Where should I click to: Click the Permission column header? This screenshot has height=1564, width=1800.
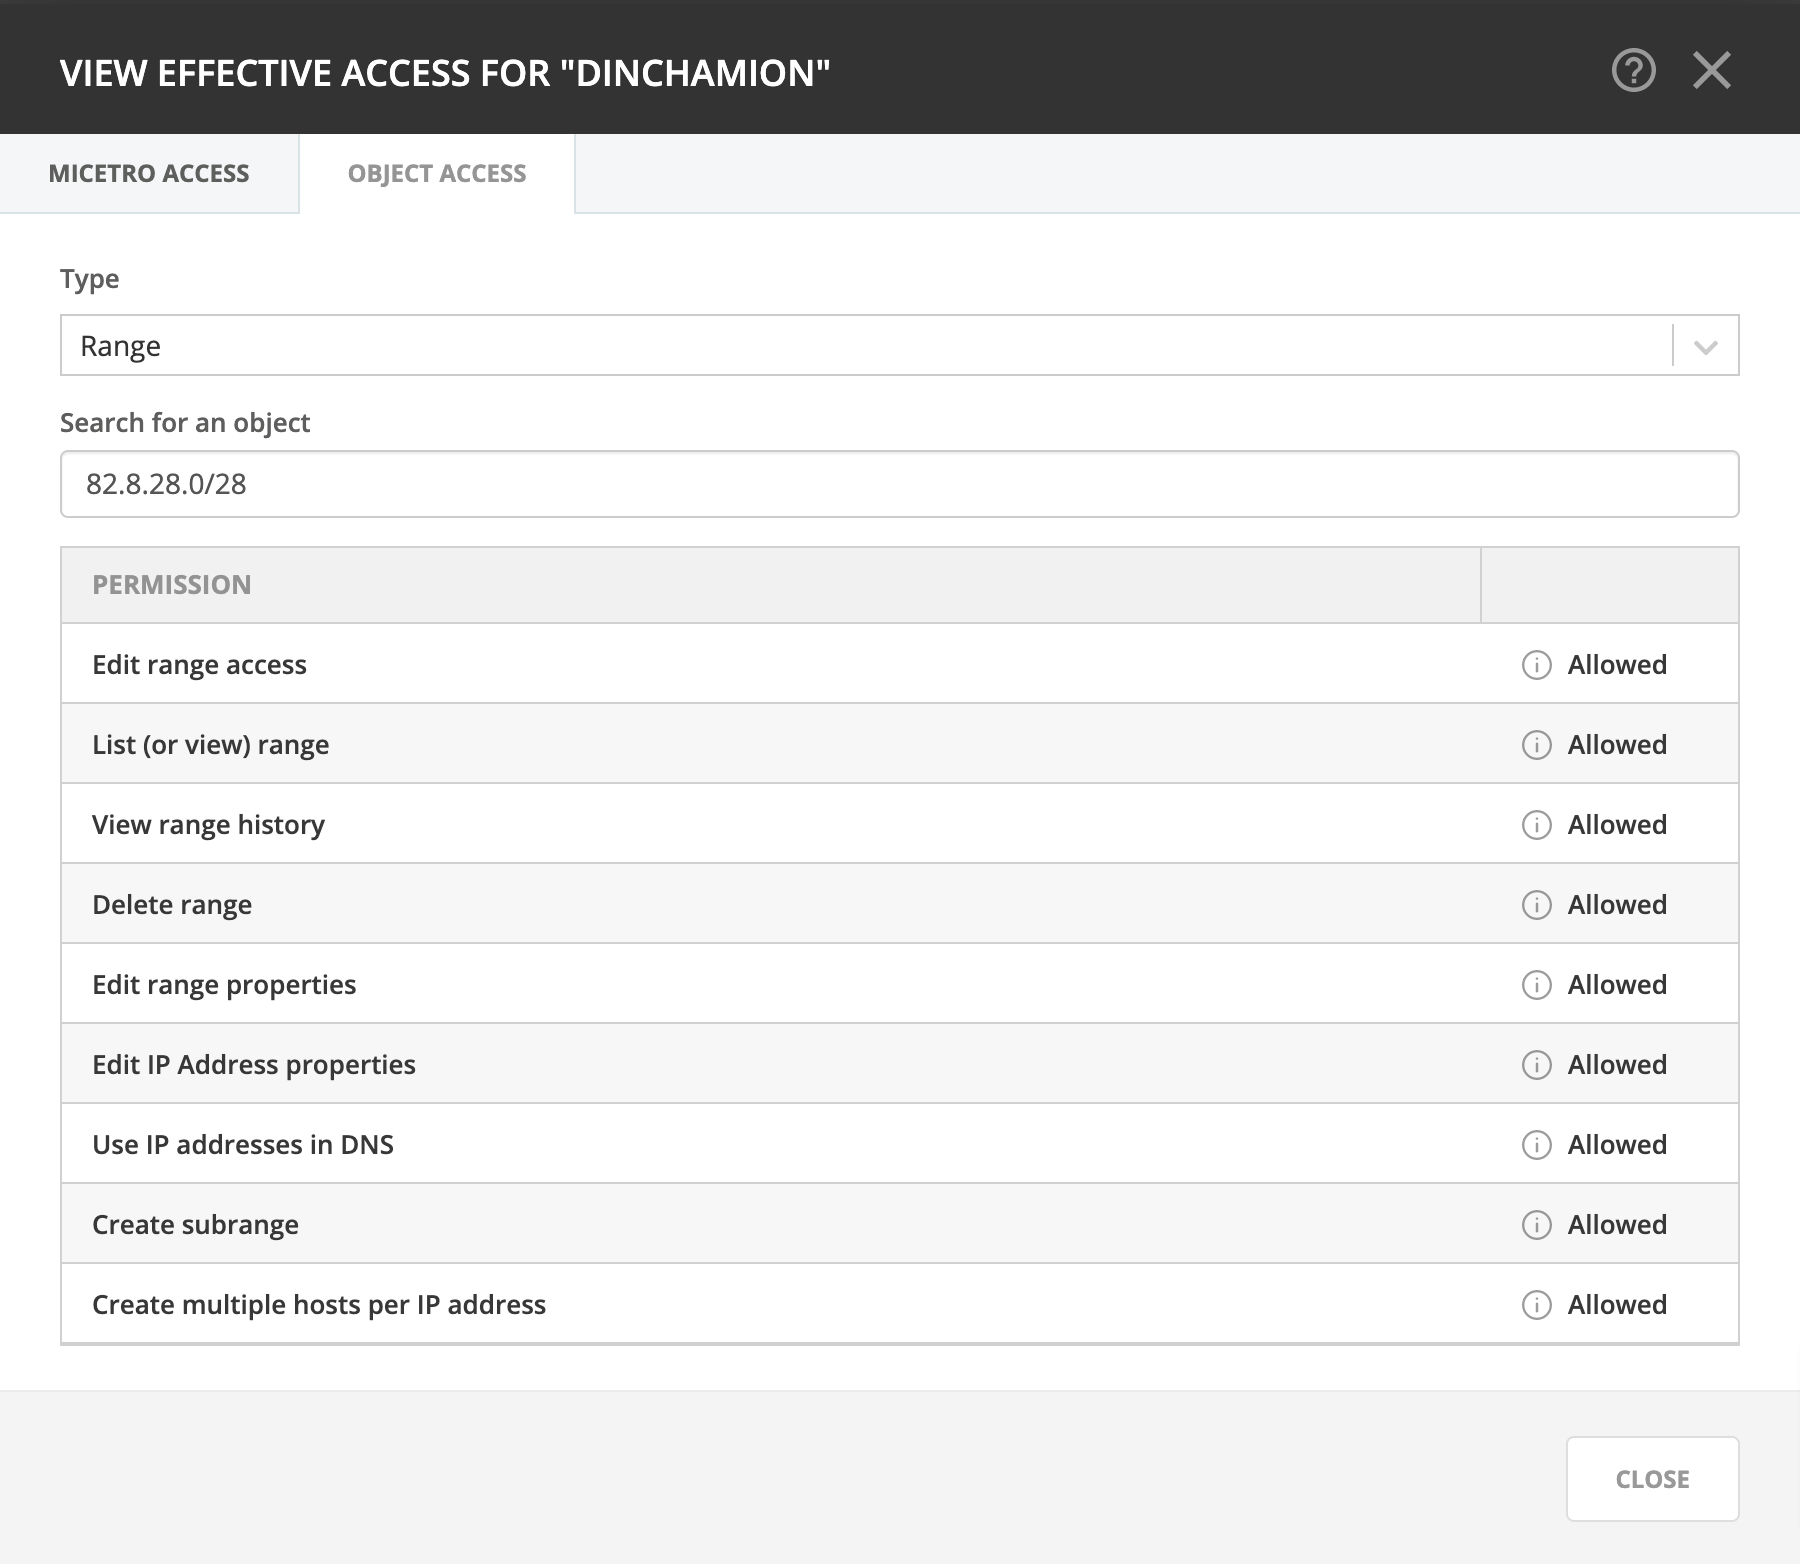click(172, 585)
